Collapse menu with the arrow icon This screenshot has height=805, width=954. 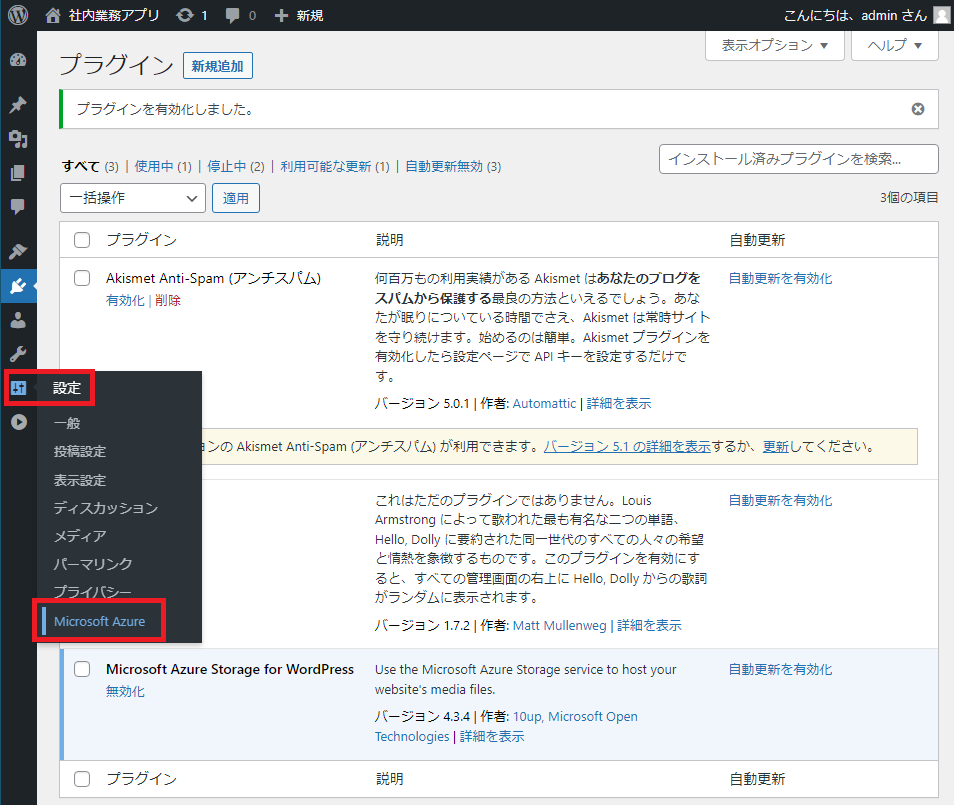18,422
